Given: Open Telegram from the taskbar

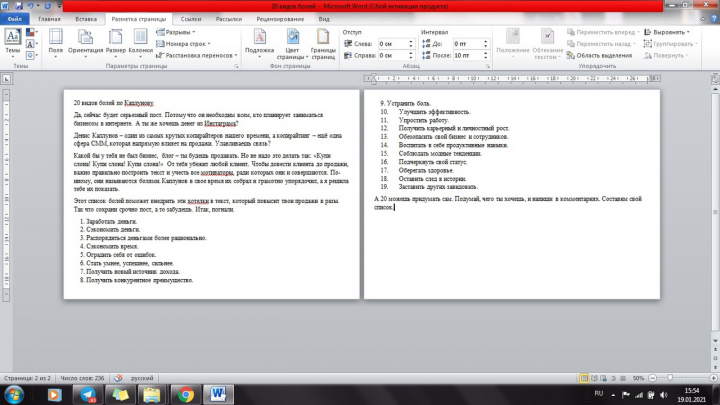Looking at the screenshot, I should click(88, 394).
